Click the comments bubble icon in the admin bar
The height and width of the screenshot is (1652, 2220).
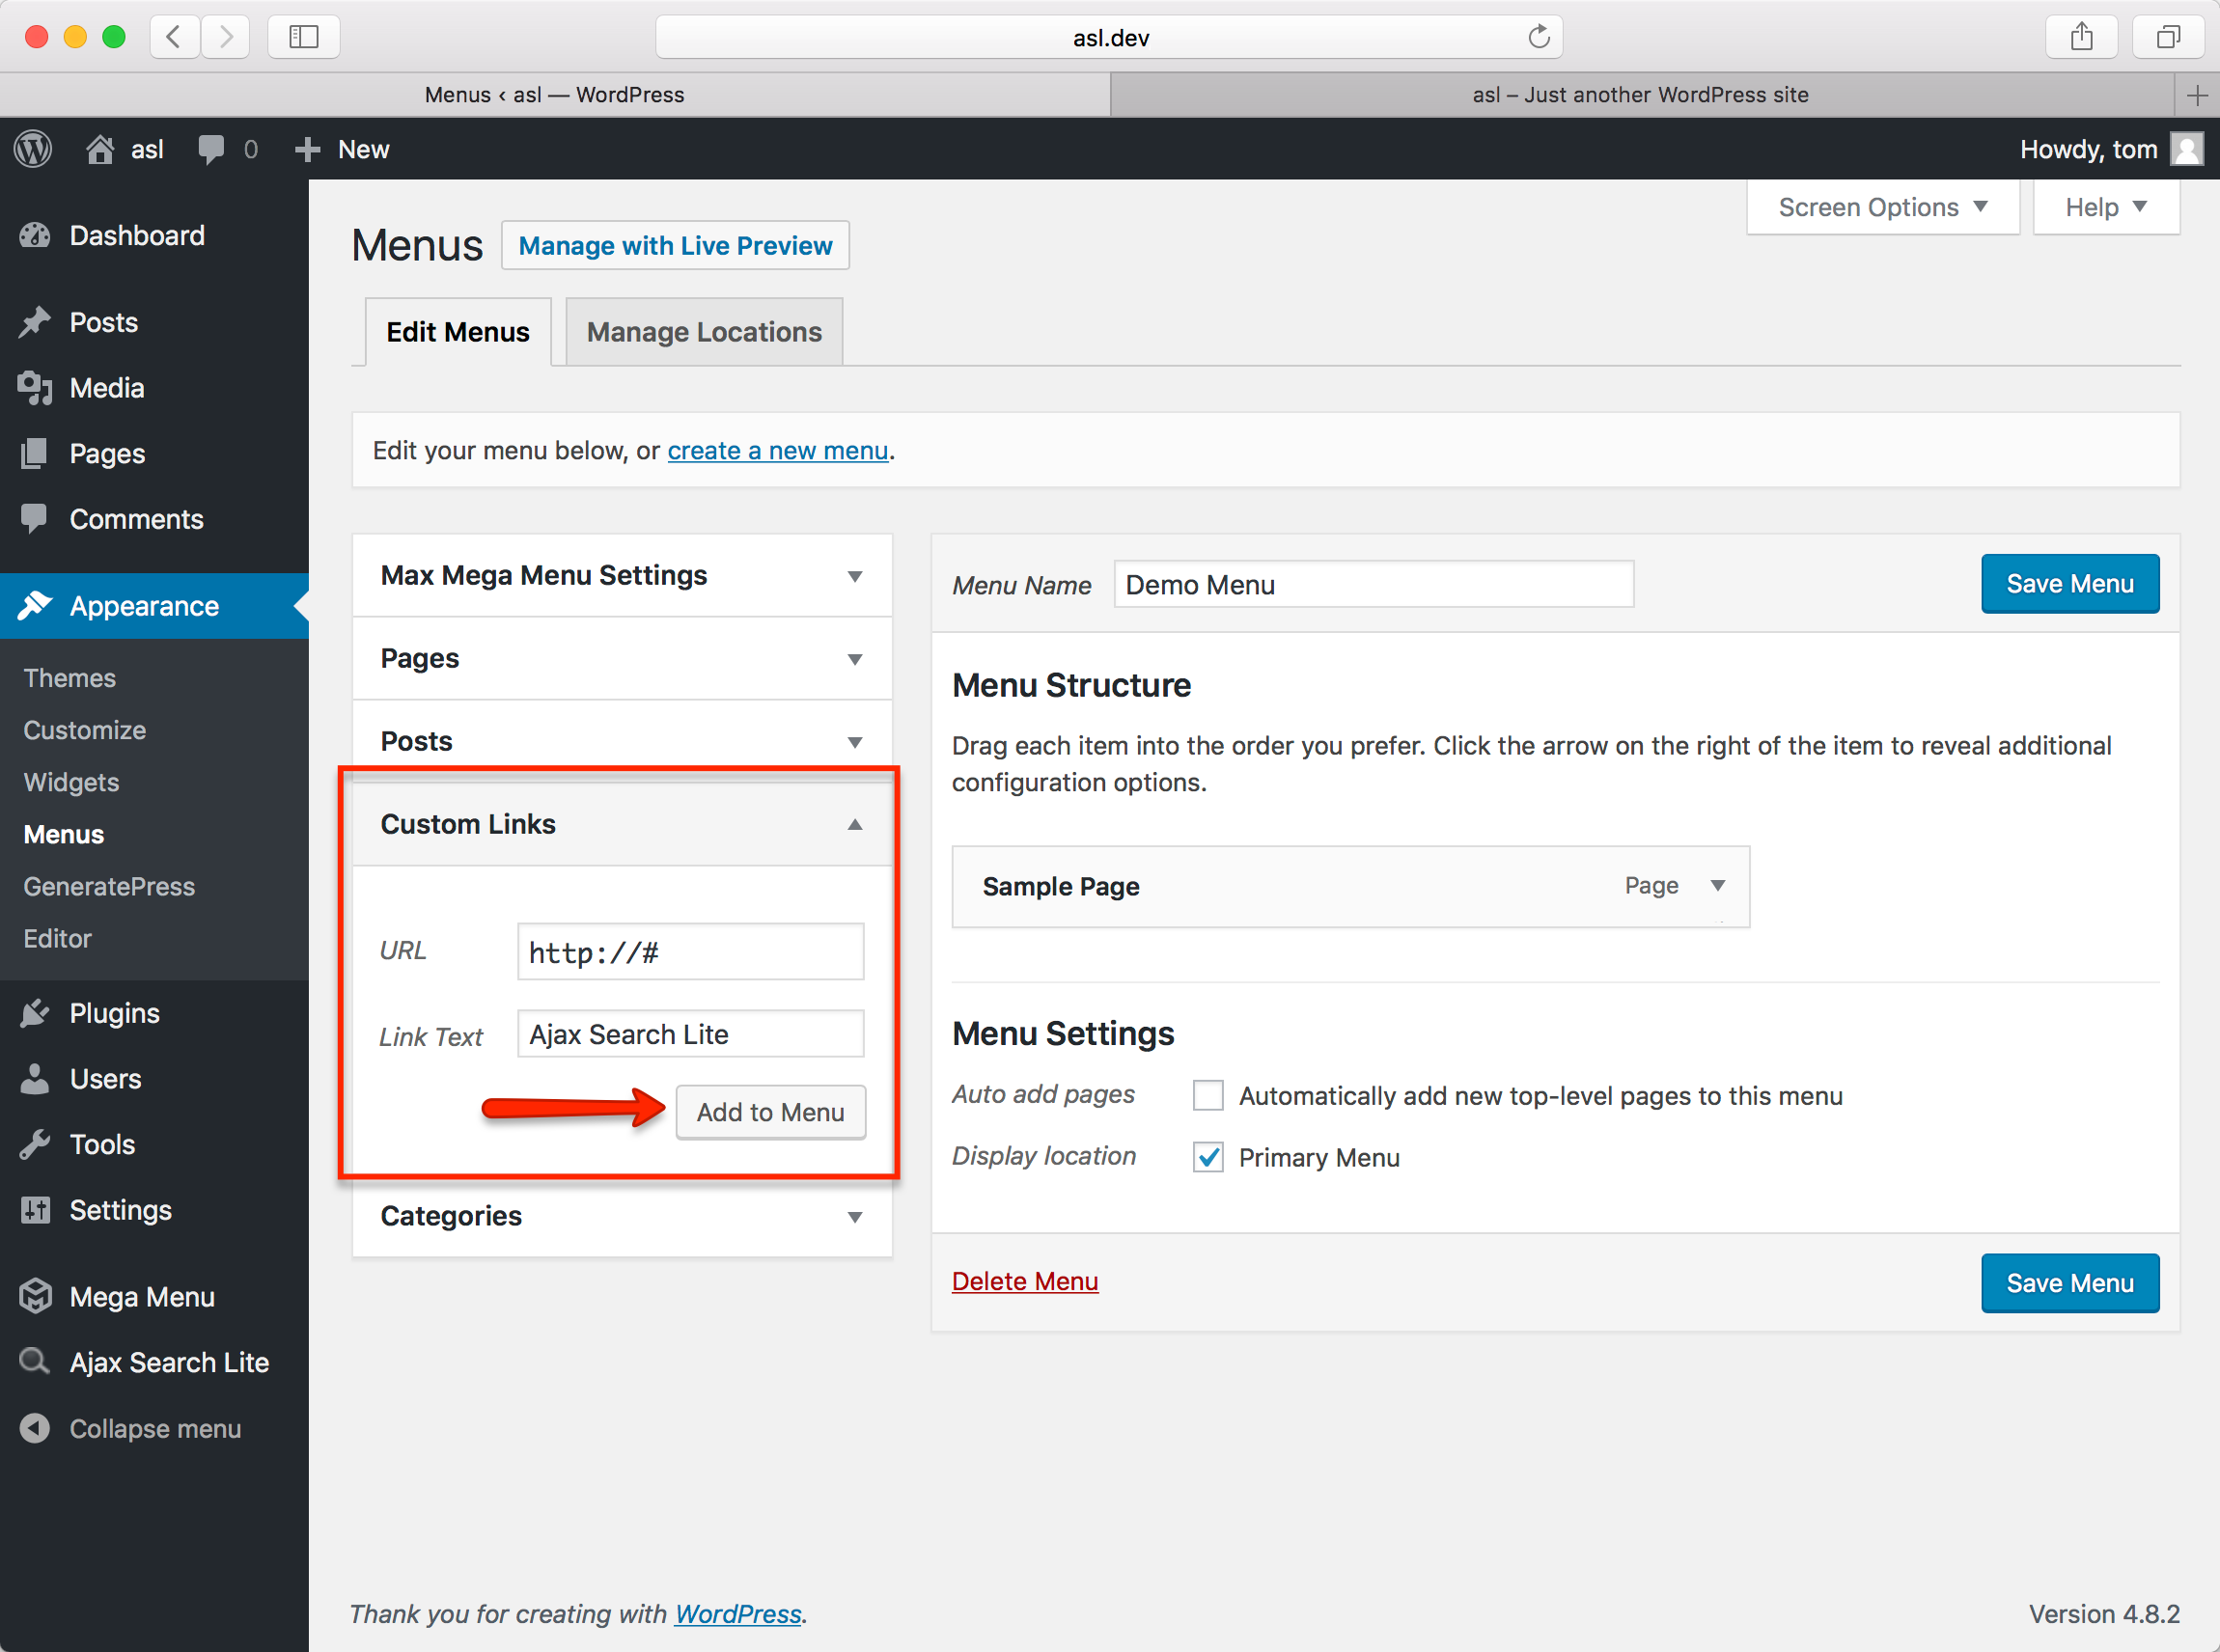(x=211, y=149)
